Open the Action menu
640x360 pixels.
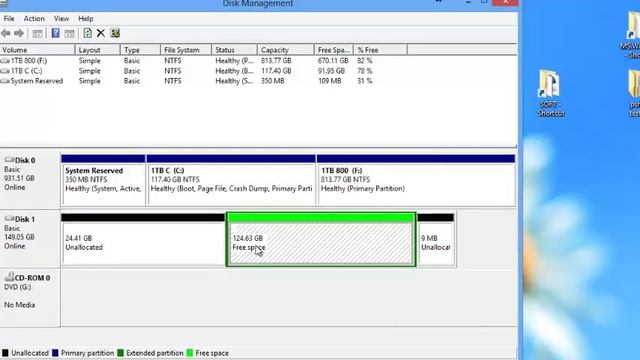click(x=34, y=19)
